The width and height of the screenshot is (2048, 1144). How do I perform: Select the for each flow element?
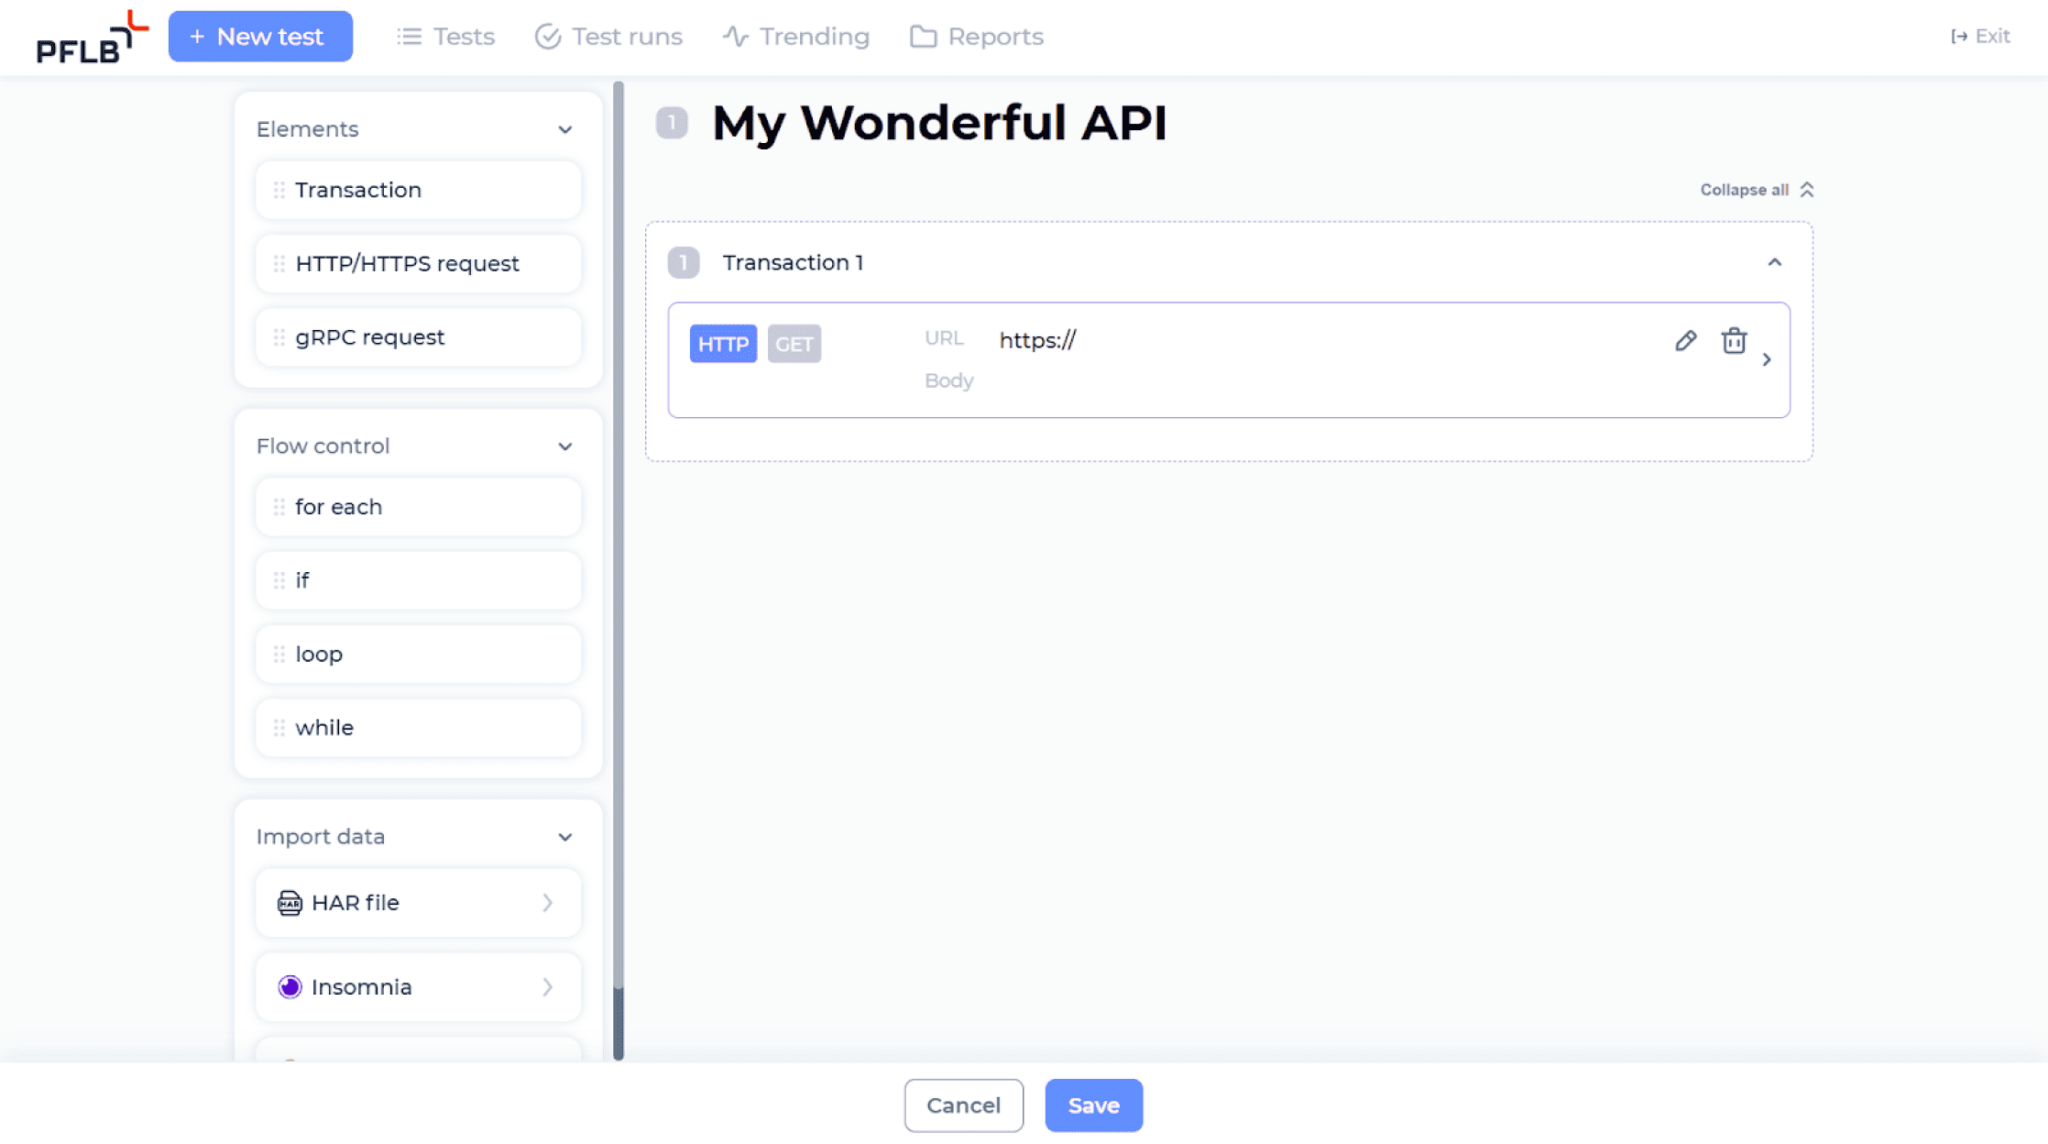(x=418, y=507)
